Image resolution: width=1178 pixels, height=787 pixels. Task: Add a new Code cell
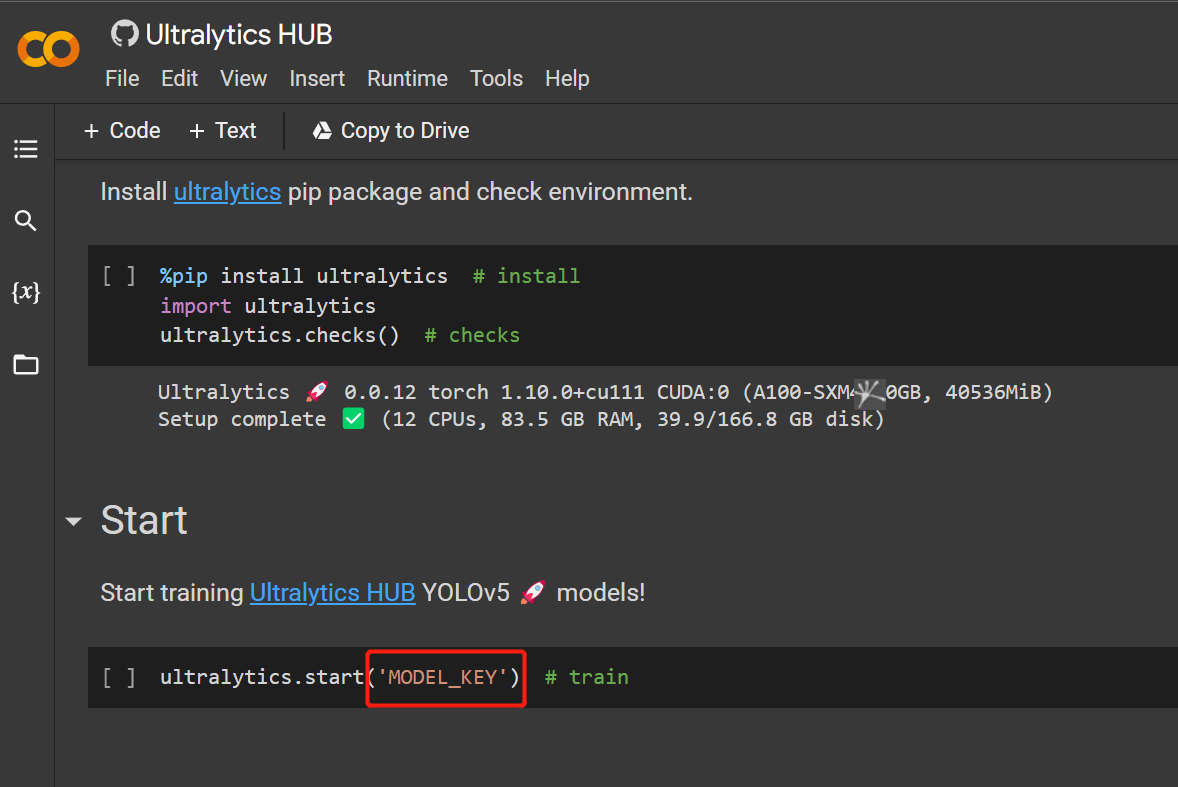pyautogui.click(x=122, y=131)
